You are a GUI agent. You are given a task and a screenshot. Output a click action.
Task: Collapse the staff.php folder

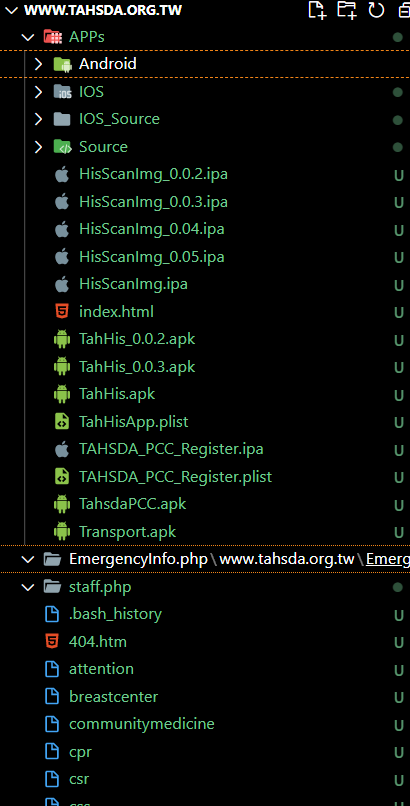coord(27,587)
